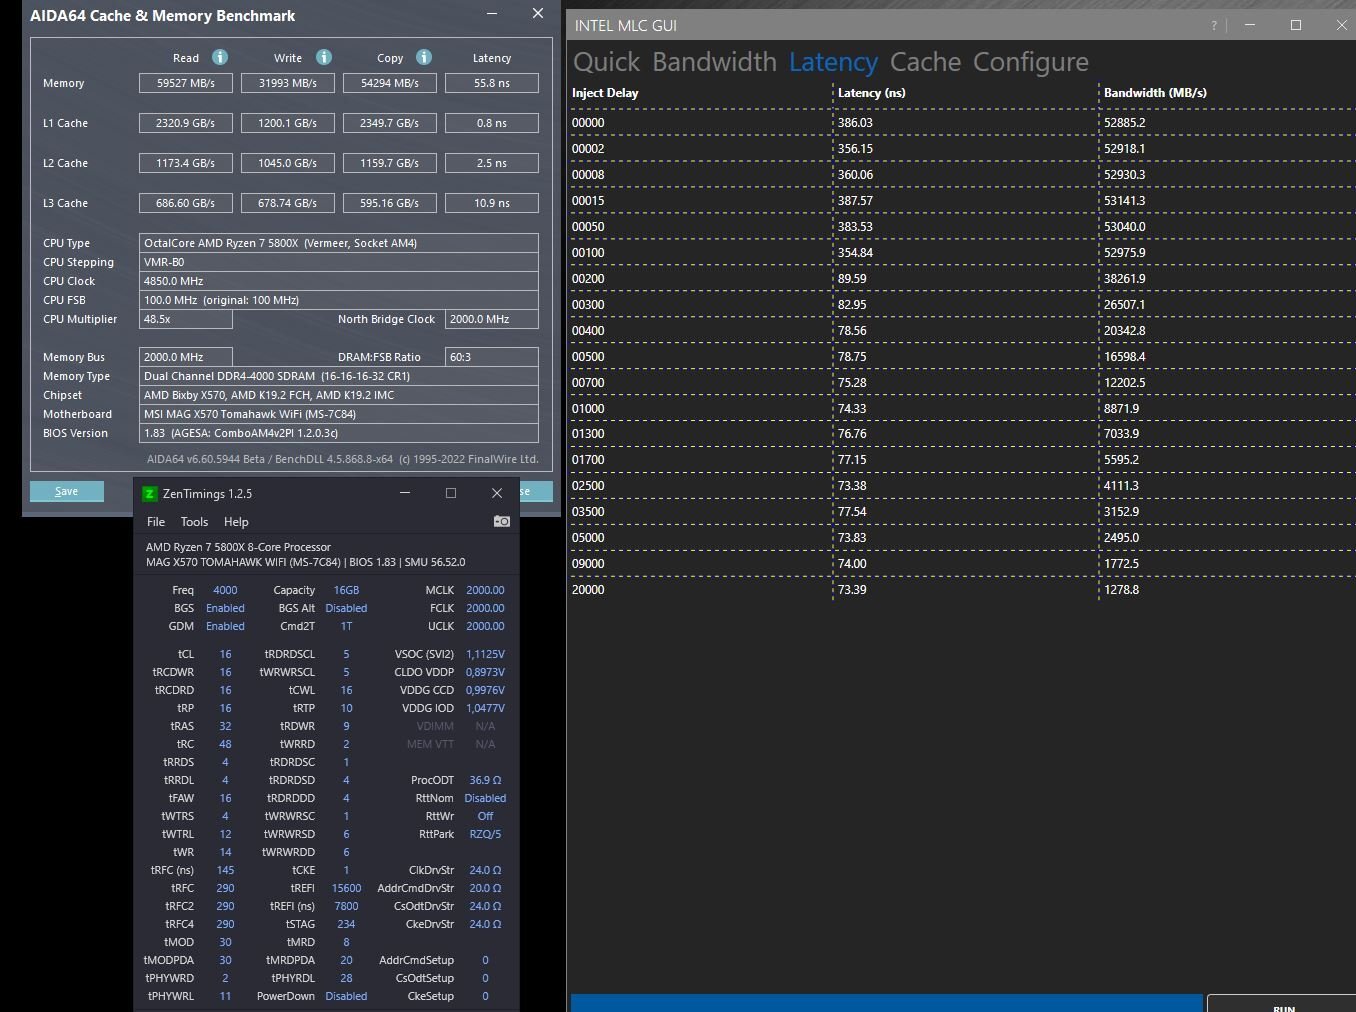Open the Tools menu in ZenTimings

(x=194, y=522)
